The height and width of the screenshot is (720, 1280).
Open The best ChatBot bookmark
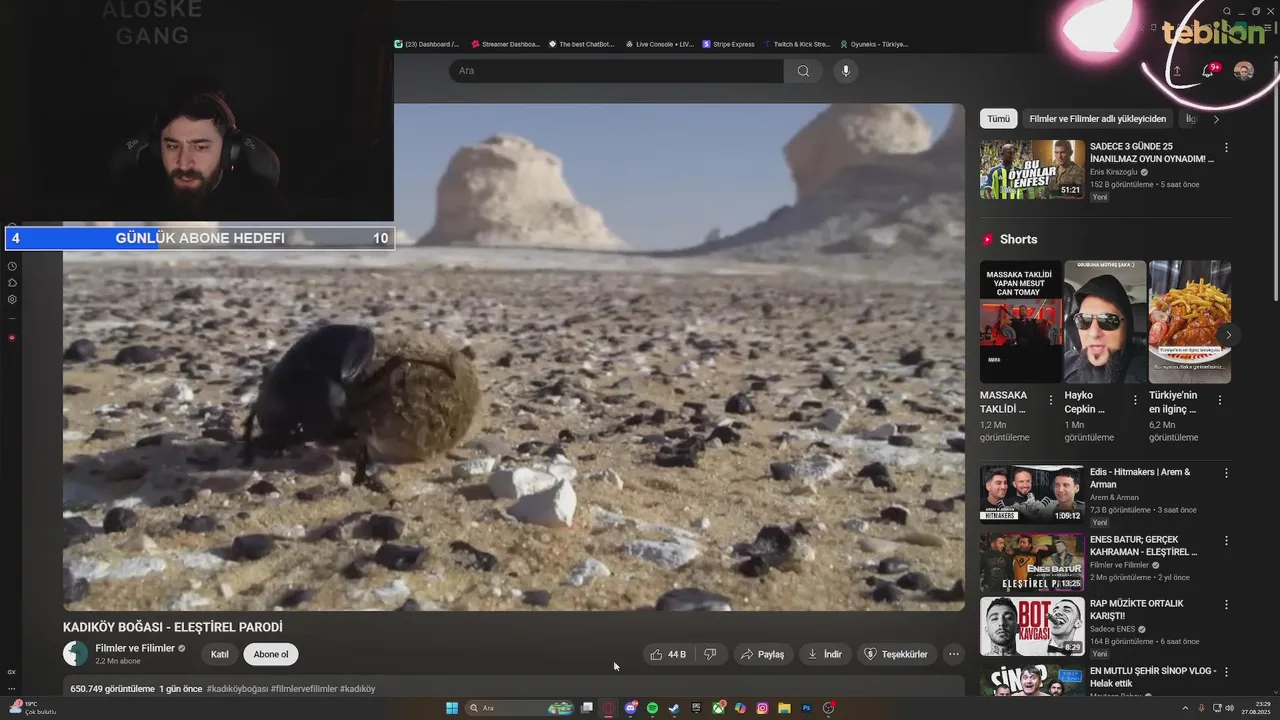[581, 44]
